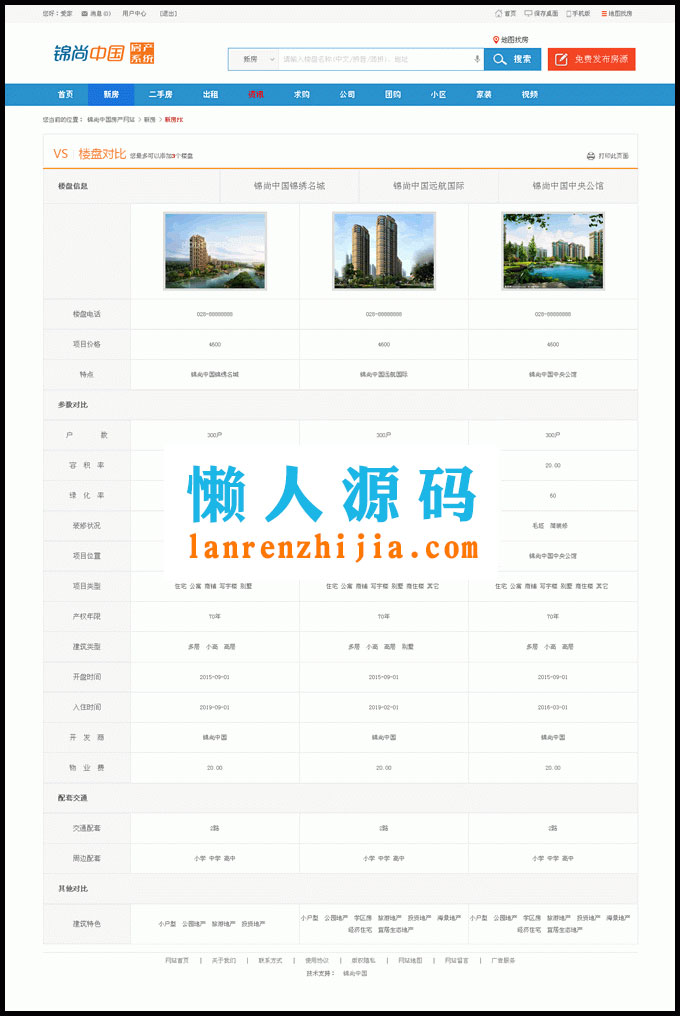The image size is (680, 1016).
Task: Open the 二手房 nav tab
Action: (x=161, y=95)
